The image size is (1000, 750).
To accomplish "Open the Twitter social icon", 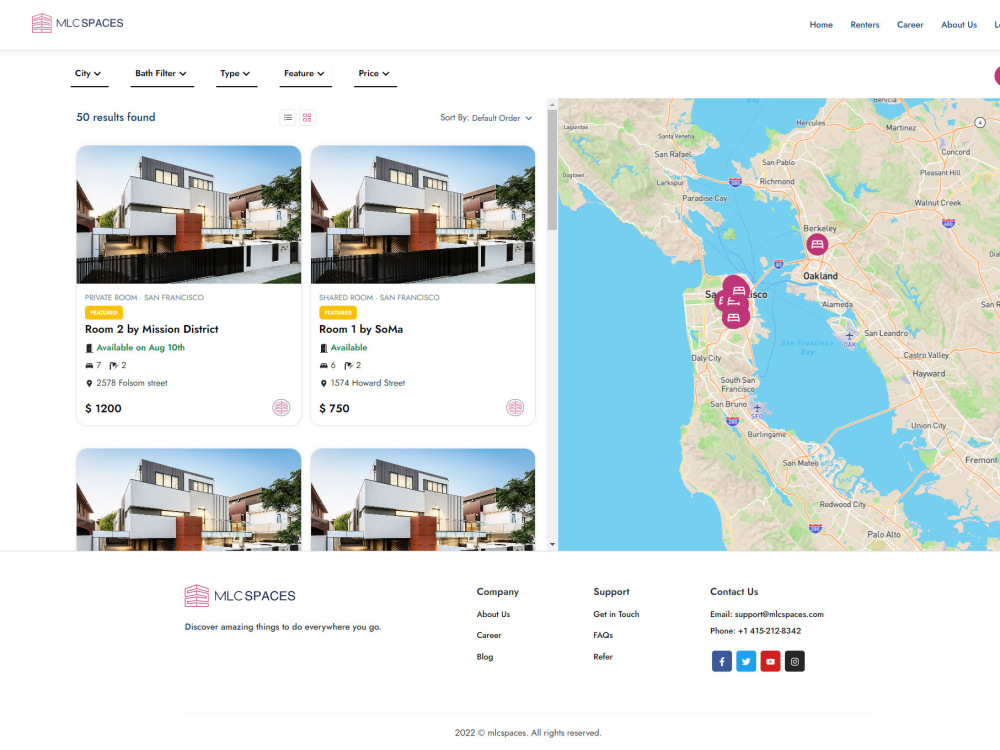I will (746, 661).
